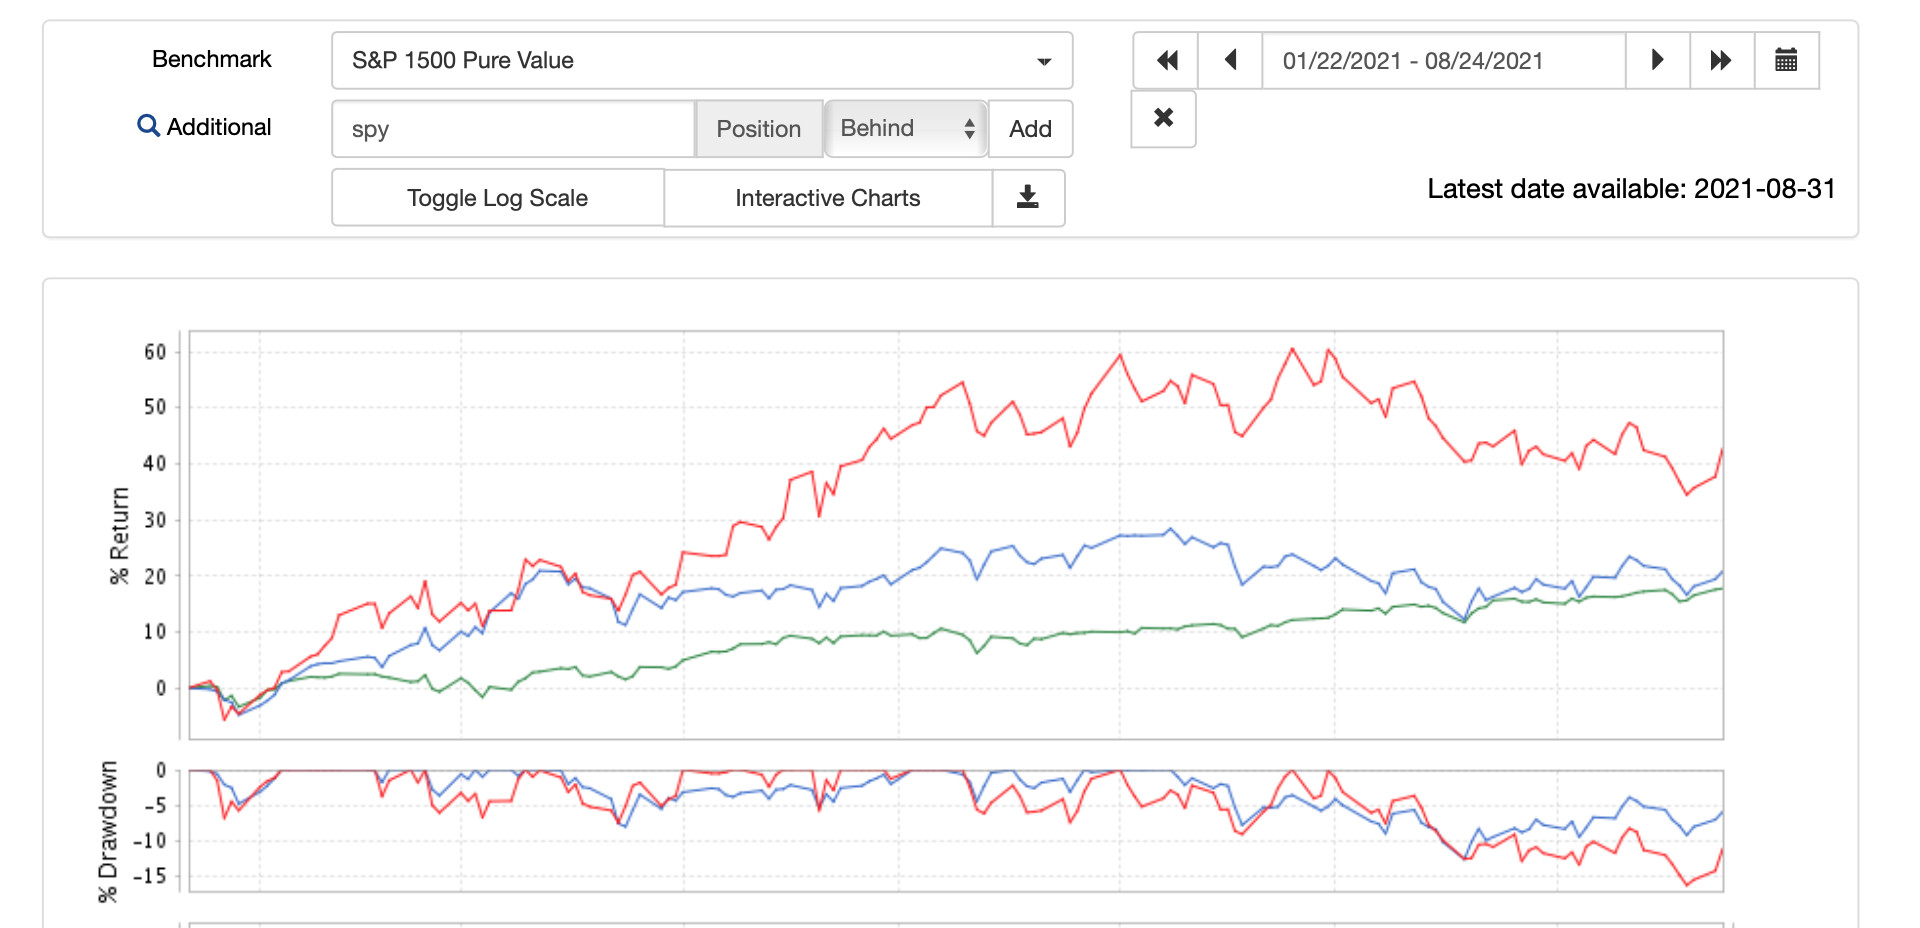Click the date range field 01/22/2021 - 08/24/2021
This screenshot has width=1920, height=928.
(1443, 61)
